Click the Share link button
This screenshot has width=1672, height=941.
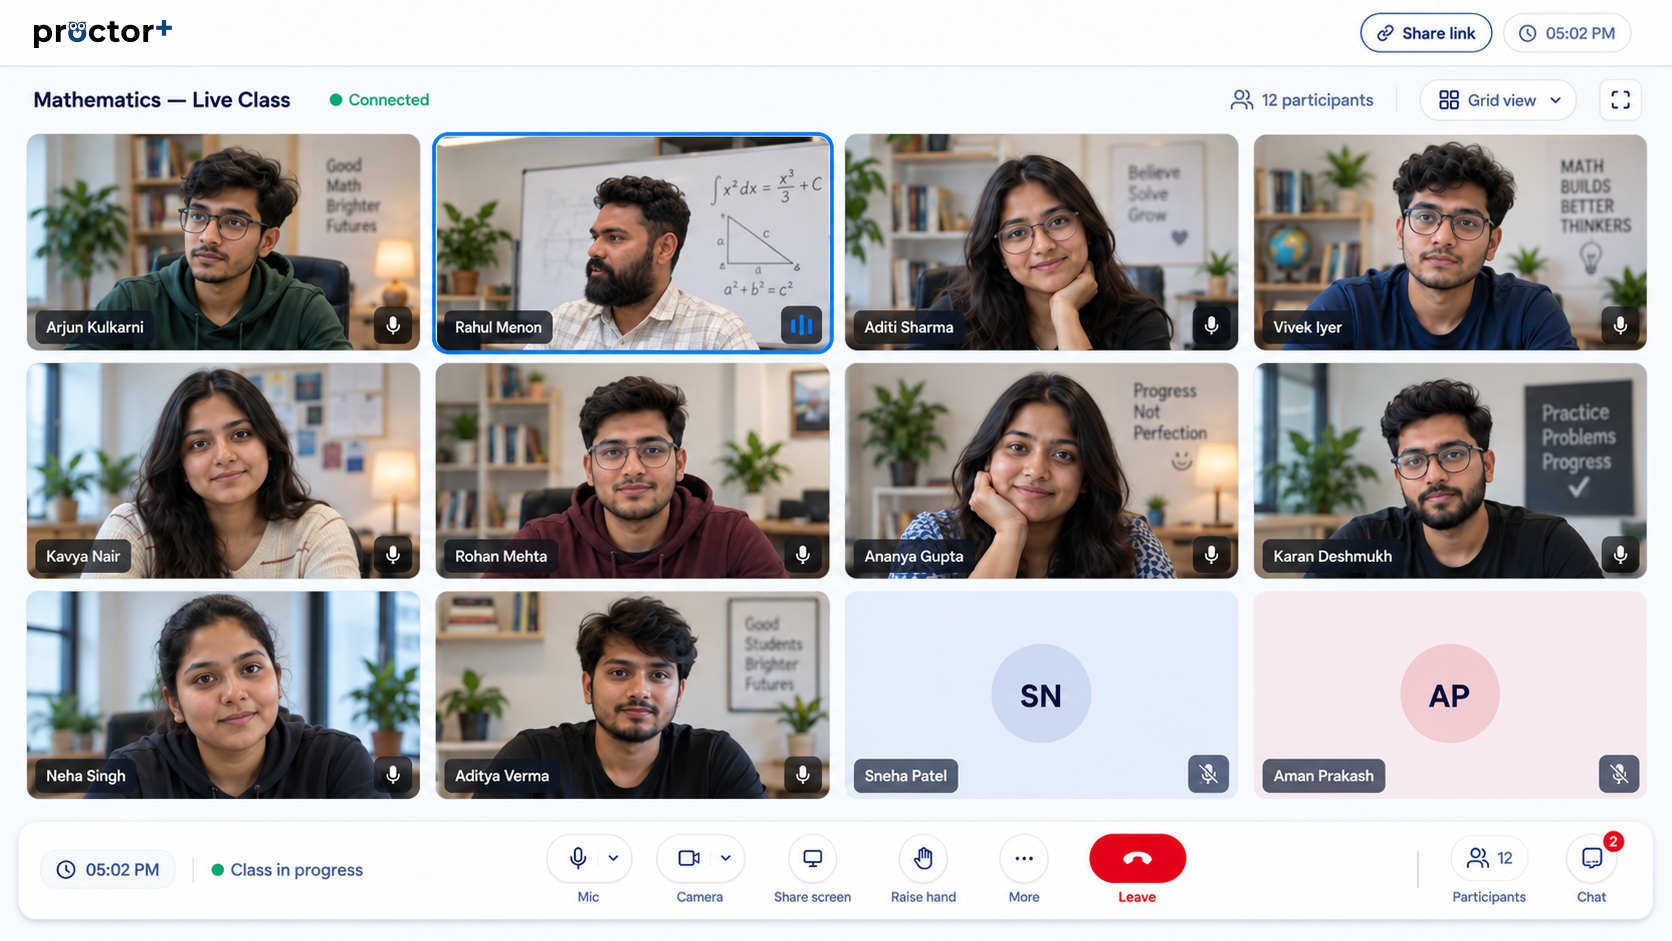[1426, 33]
